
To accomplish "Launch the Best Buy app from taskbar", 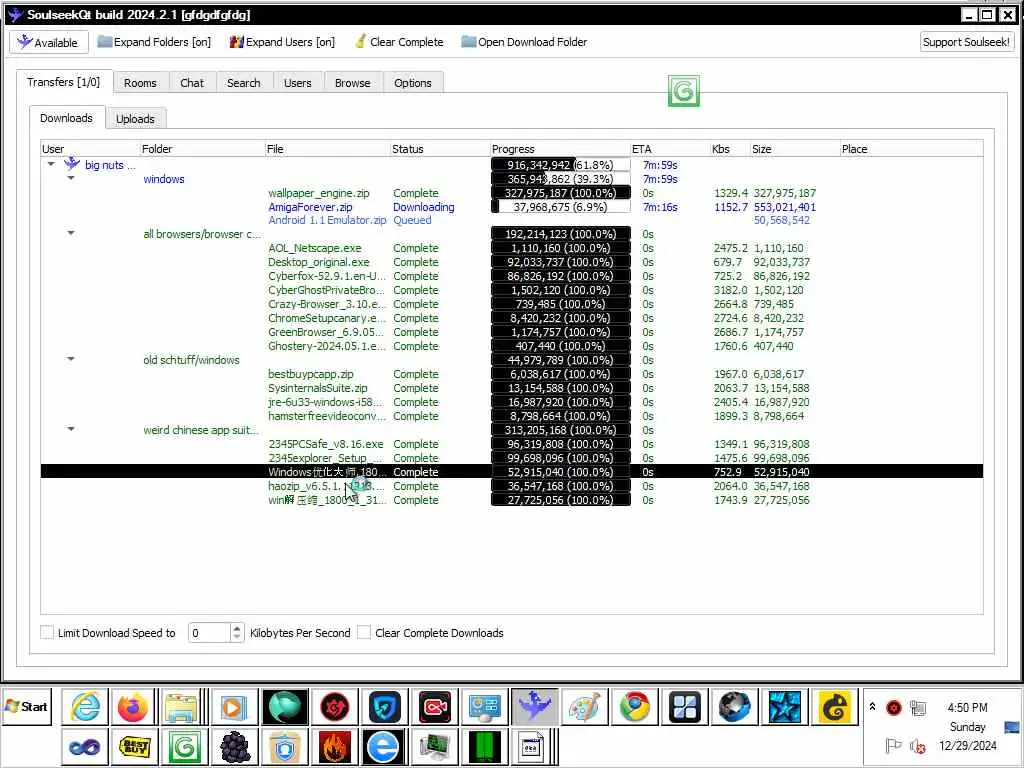I will [135, 746].
